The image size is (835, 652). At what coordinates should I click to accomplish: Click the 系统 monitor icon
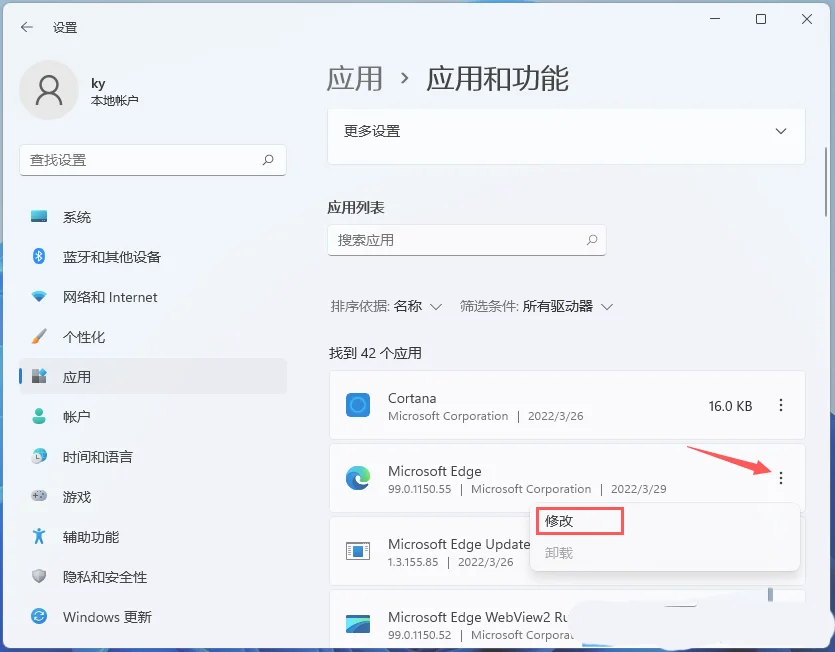pyautogui.click(x=39, y=216)
